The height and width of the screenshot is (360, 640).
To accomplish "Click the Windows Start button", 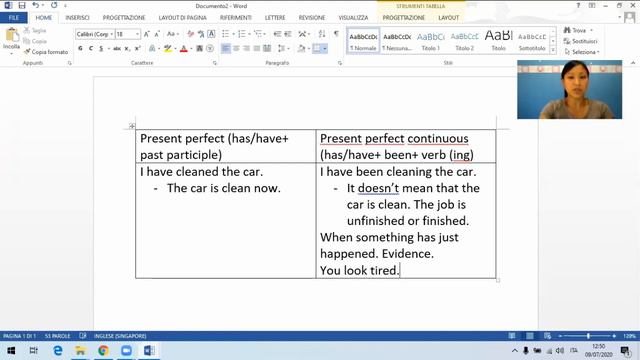I will coord(11,351).
